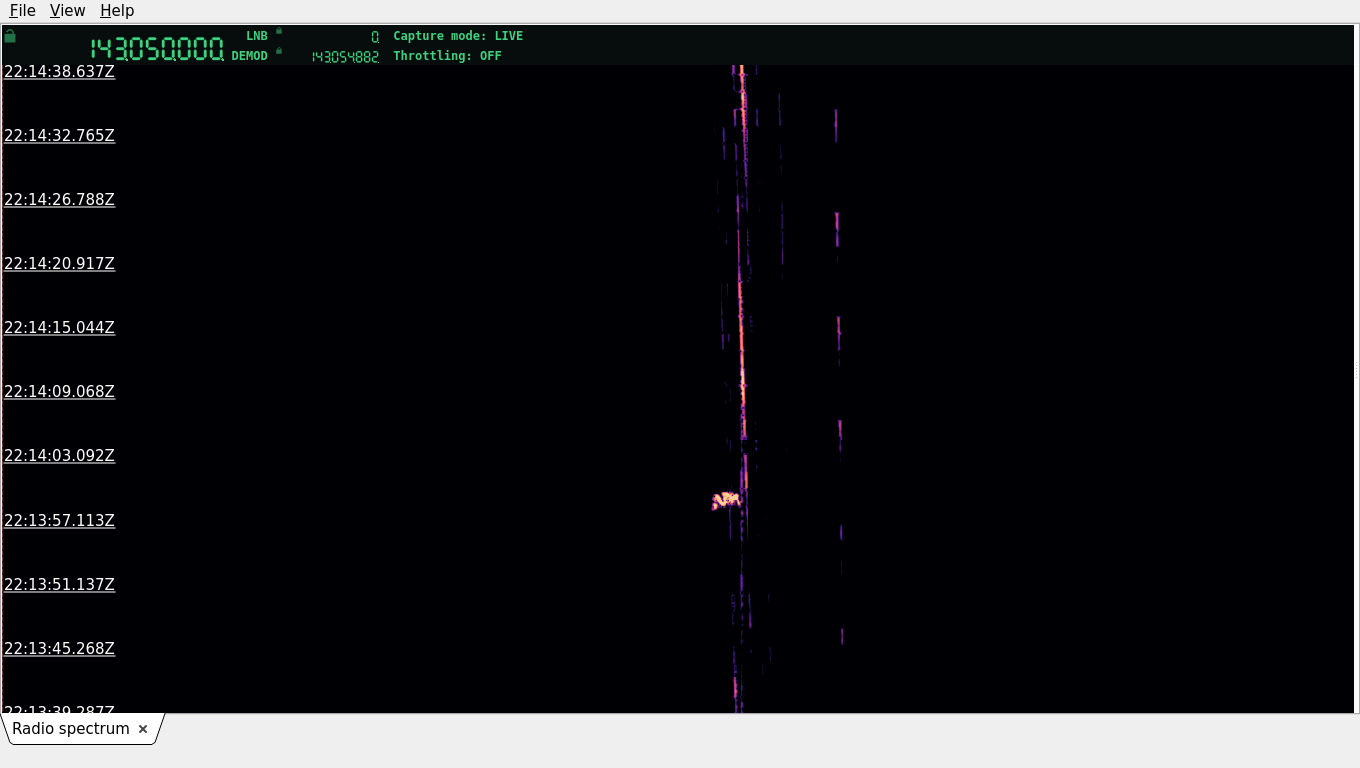Close the Radio spectrum tab
The width and height of the screenshot is (1360, 768).
click(143, 729)
